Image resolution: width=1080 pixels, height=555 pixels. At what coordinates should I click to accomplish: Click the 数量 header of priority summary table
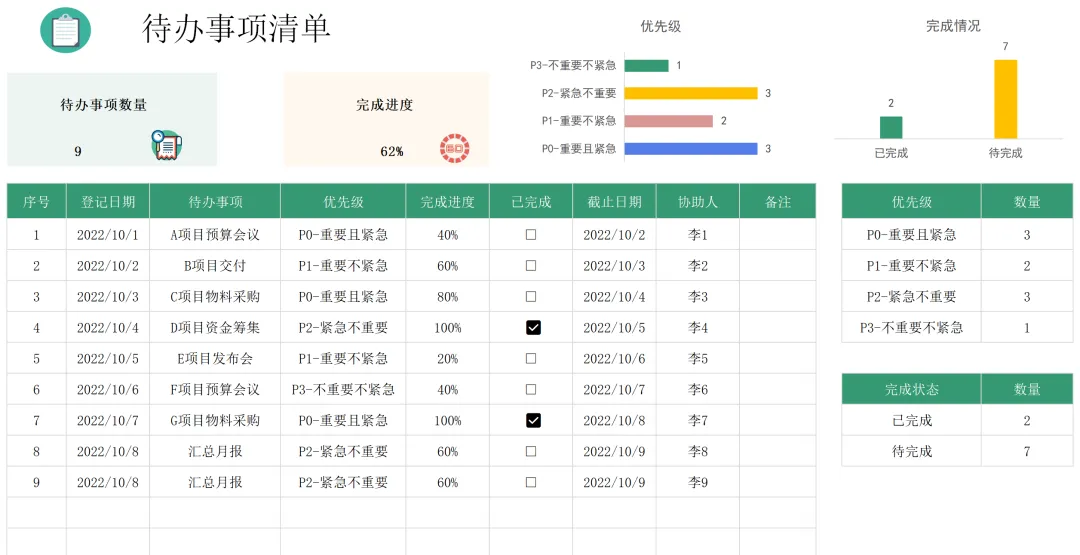1027,201
